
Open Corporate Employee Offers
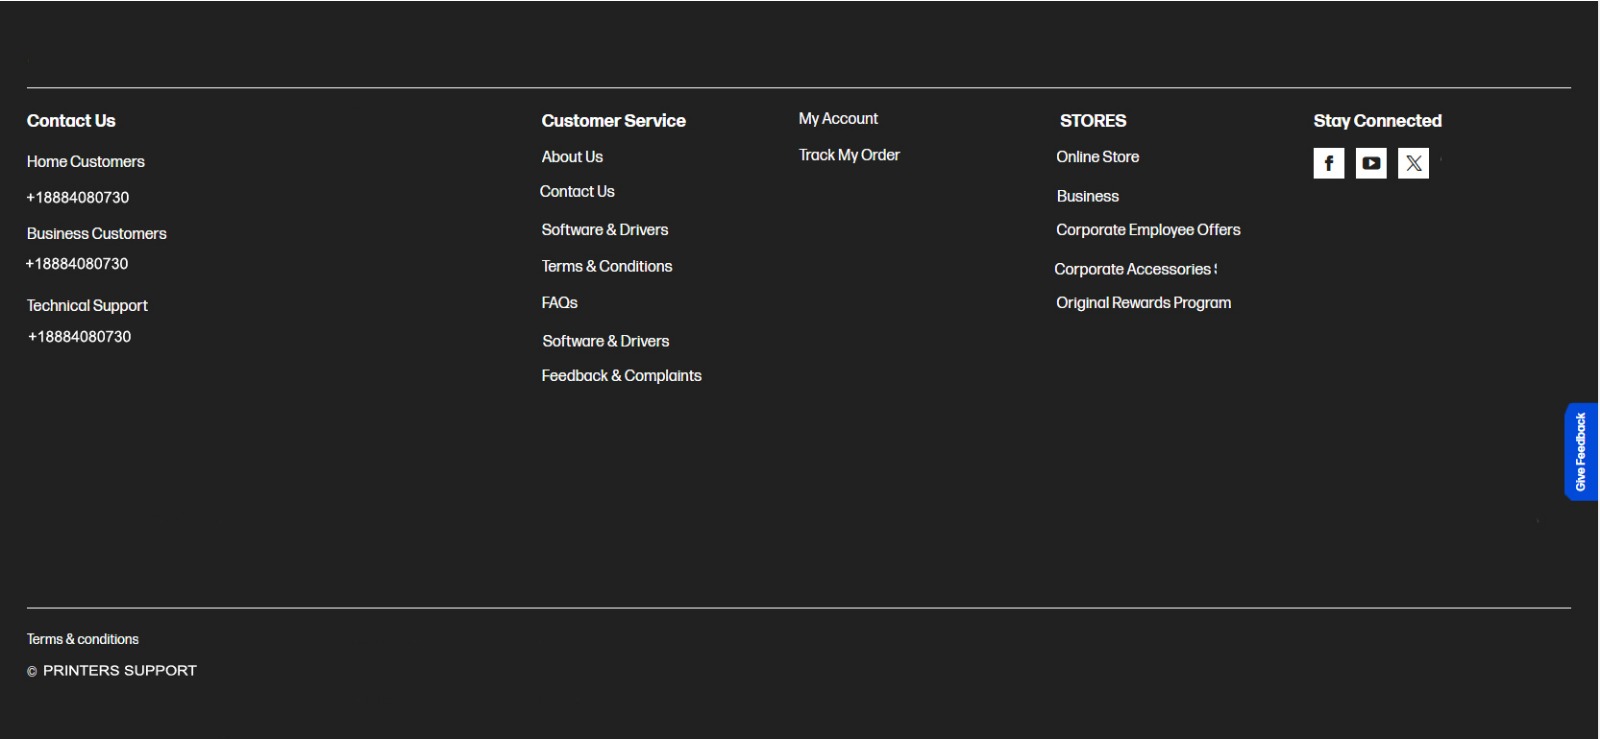coord(1148,230)
